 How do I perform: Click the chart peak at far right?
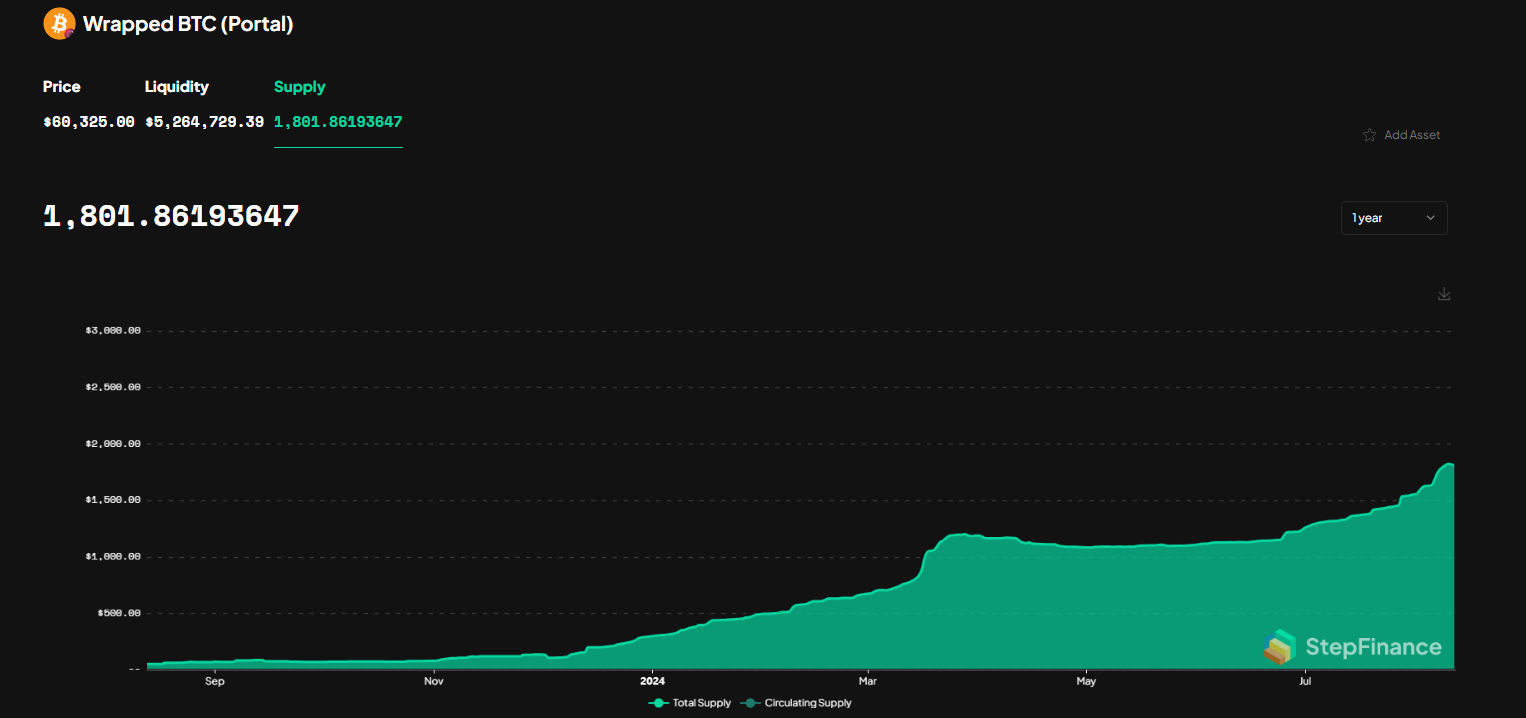pos(1446,465)
